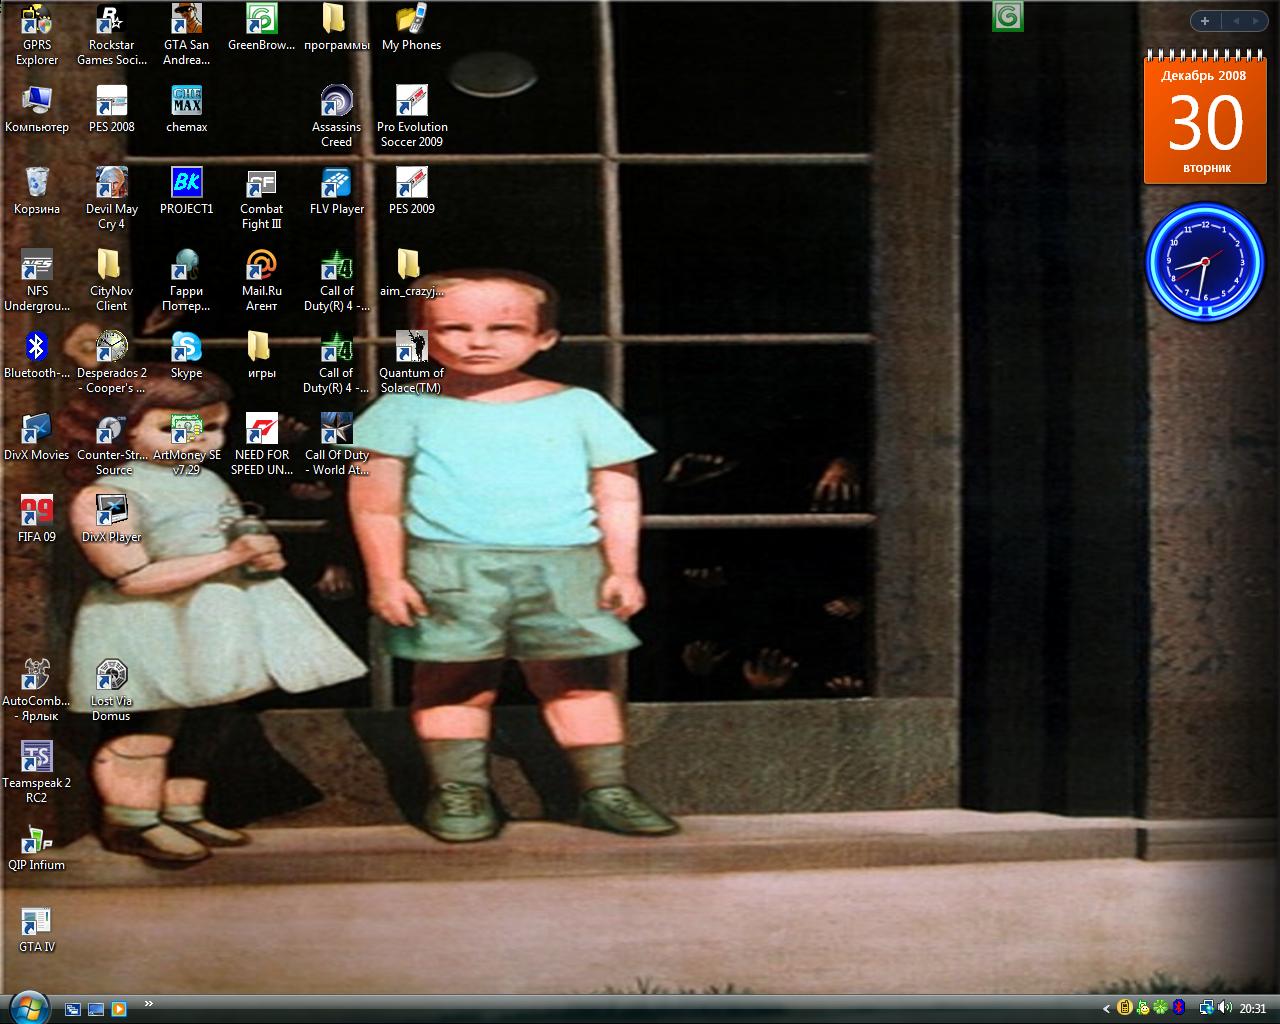Show hidden tray icons arrow

pos(1106,1009)
